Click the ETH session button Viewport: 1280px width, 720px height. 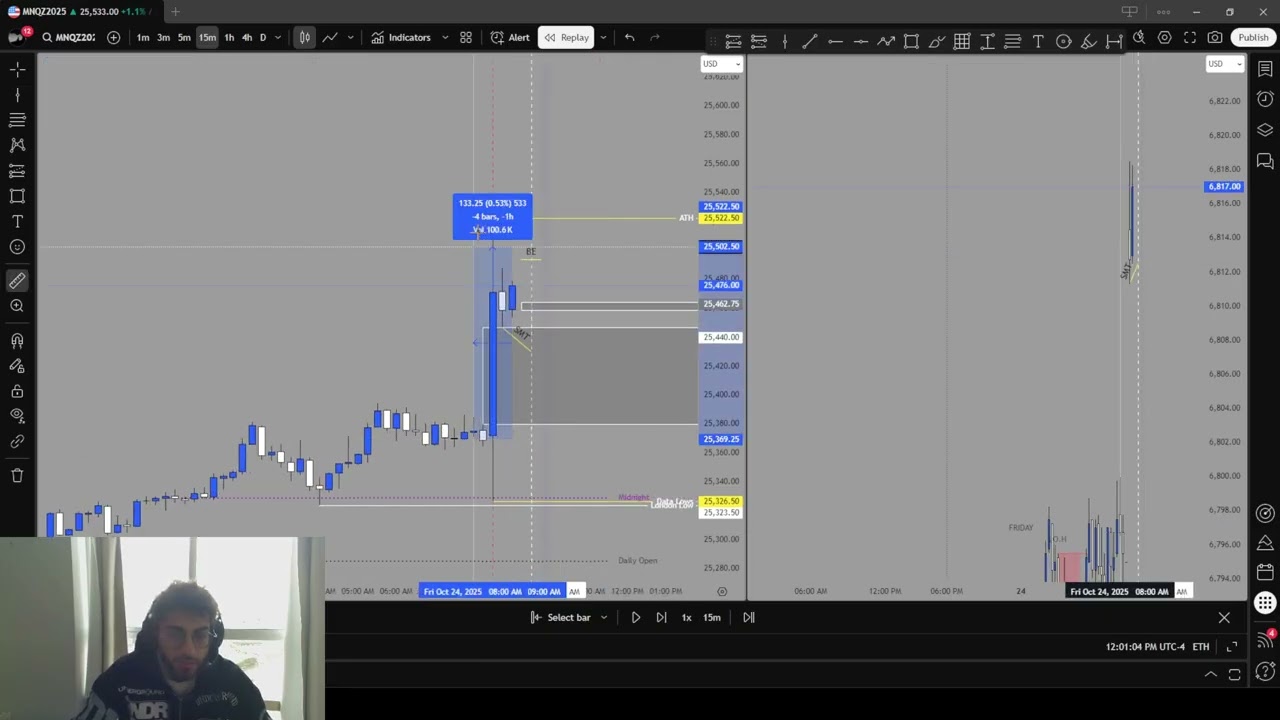(x=1201, y=646)
